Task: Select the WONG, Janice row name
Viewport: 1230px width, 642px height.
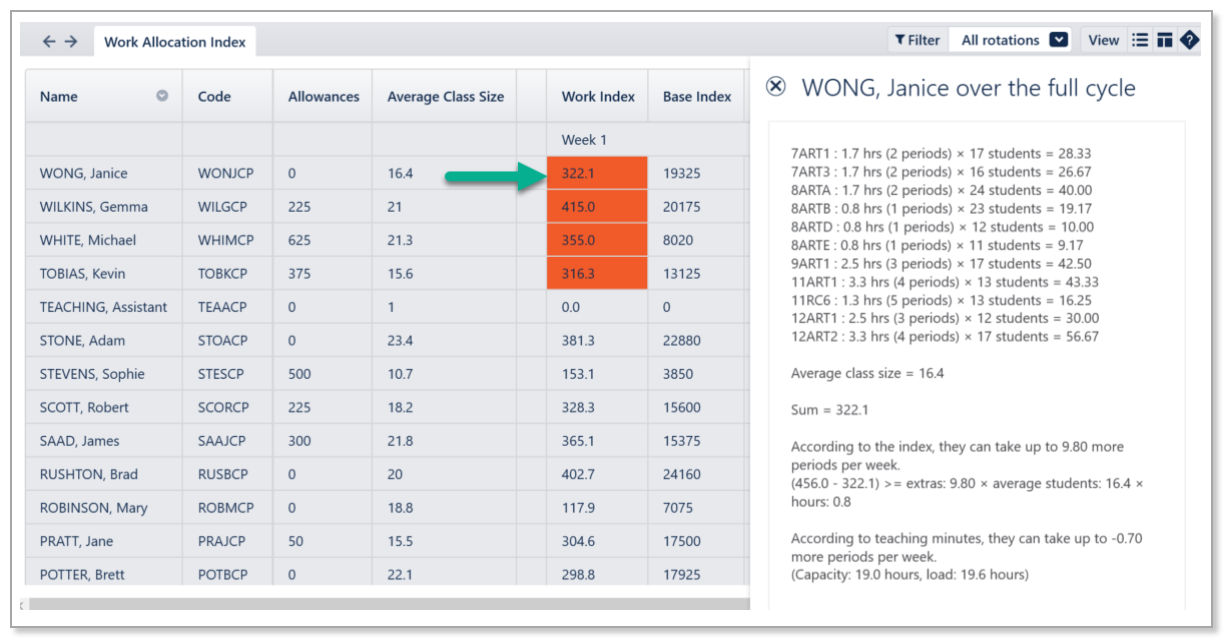Action: coord(83,173)
